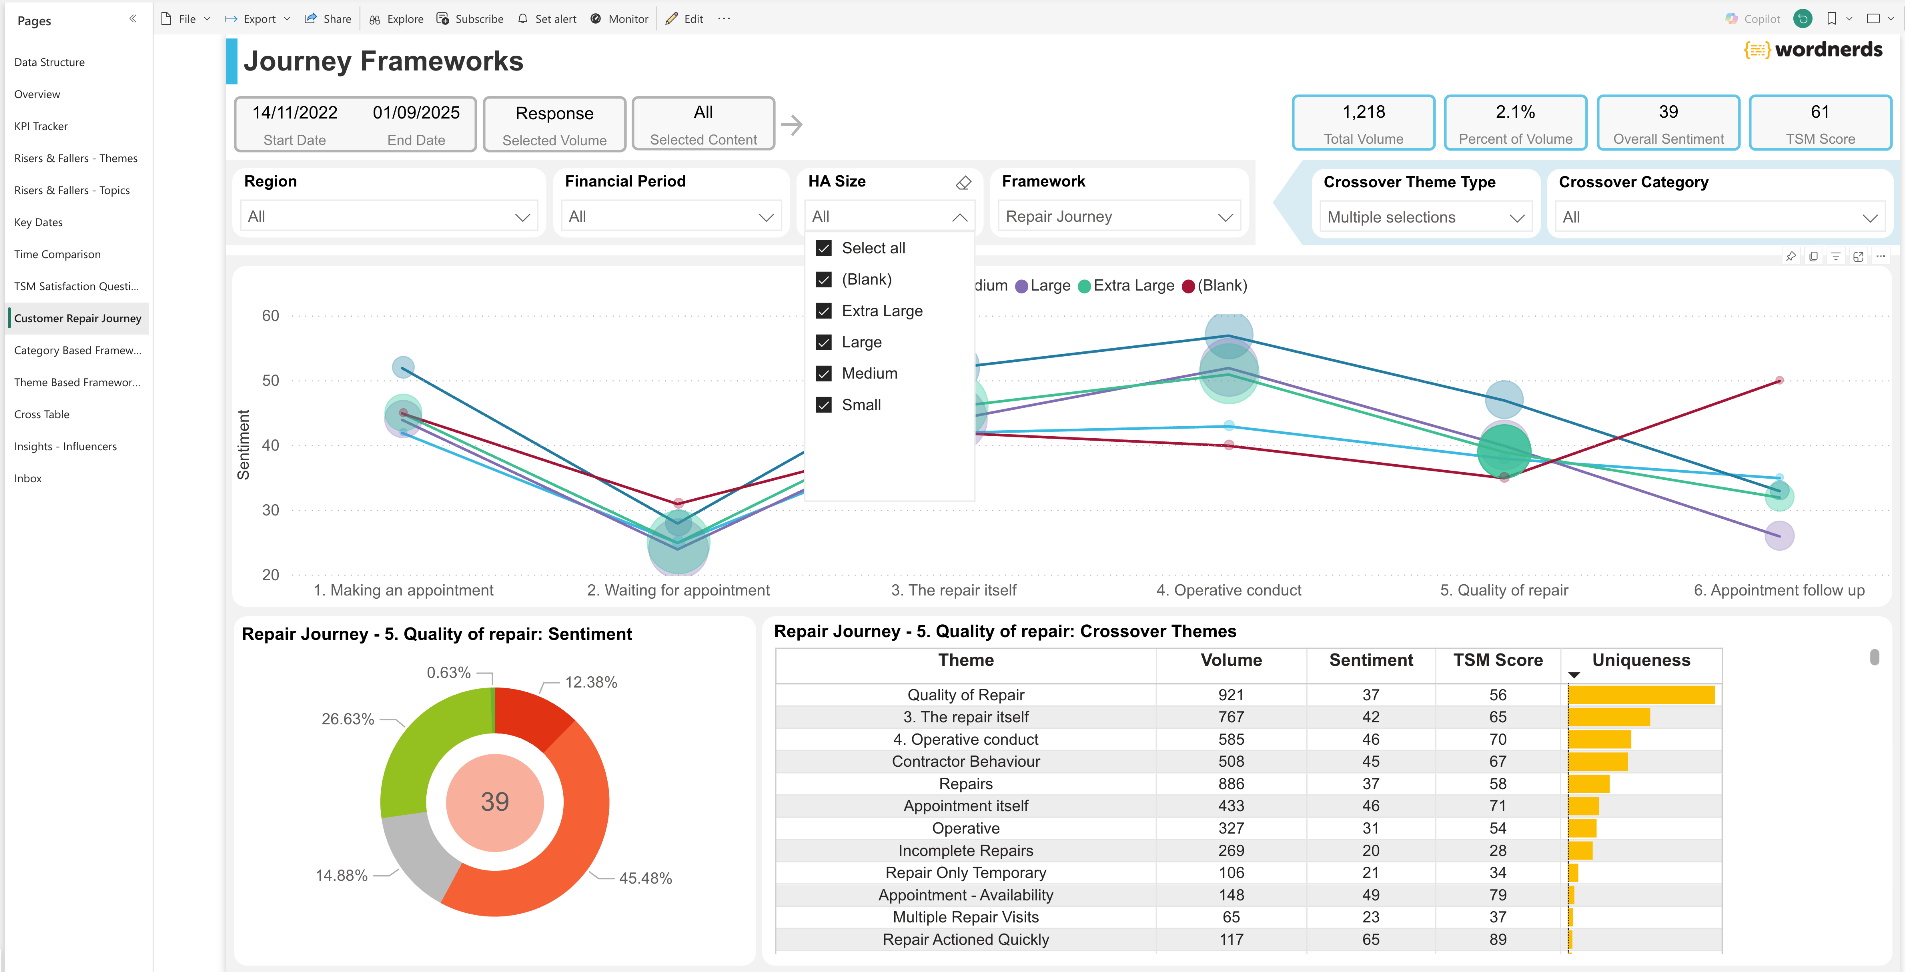Screen dimensions: 1905x972
Task: Expand the Crossover Theme Type dropdown
Action: 1424,218
